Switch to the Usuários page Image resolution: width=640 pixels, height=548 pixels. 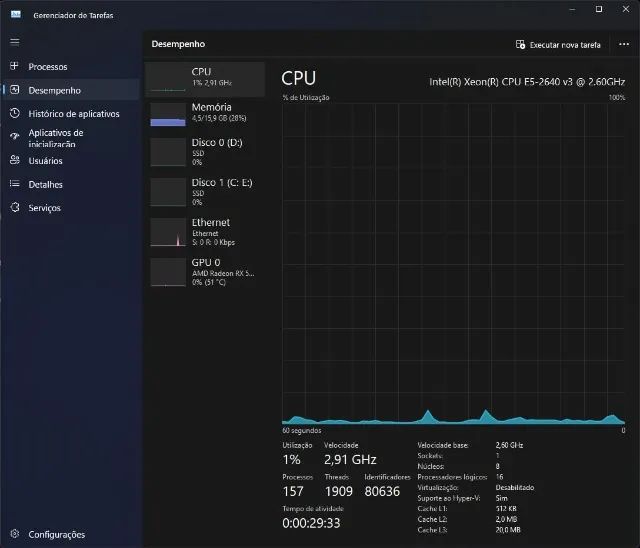click(x=72, y=161)
